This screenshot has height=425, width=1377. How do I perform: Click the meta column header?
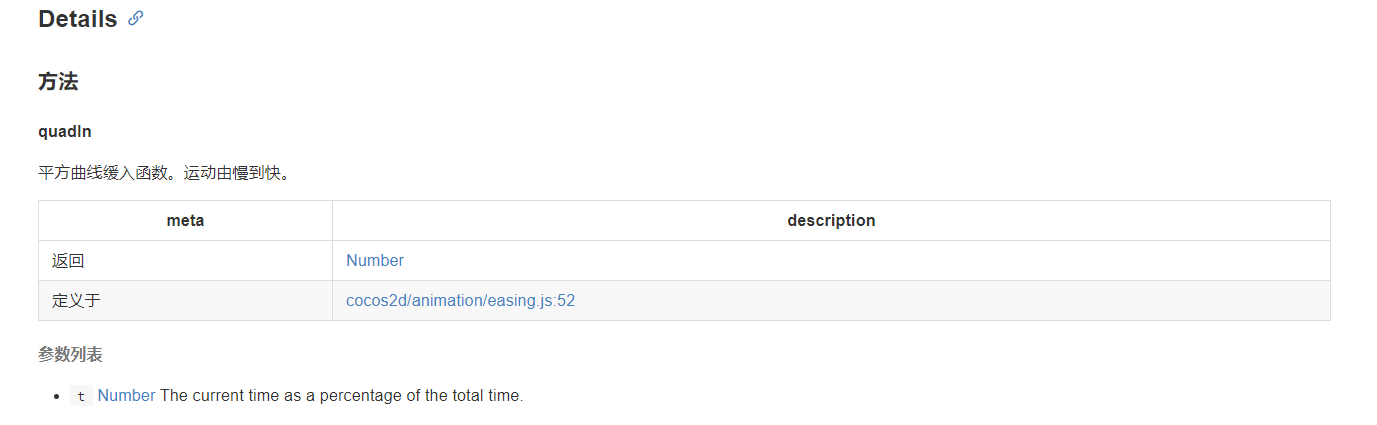tap(185, 220)
